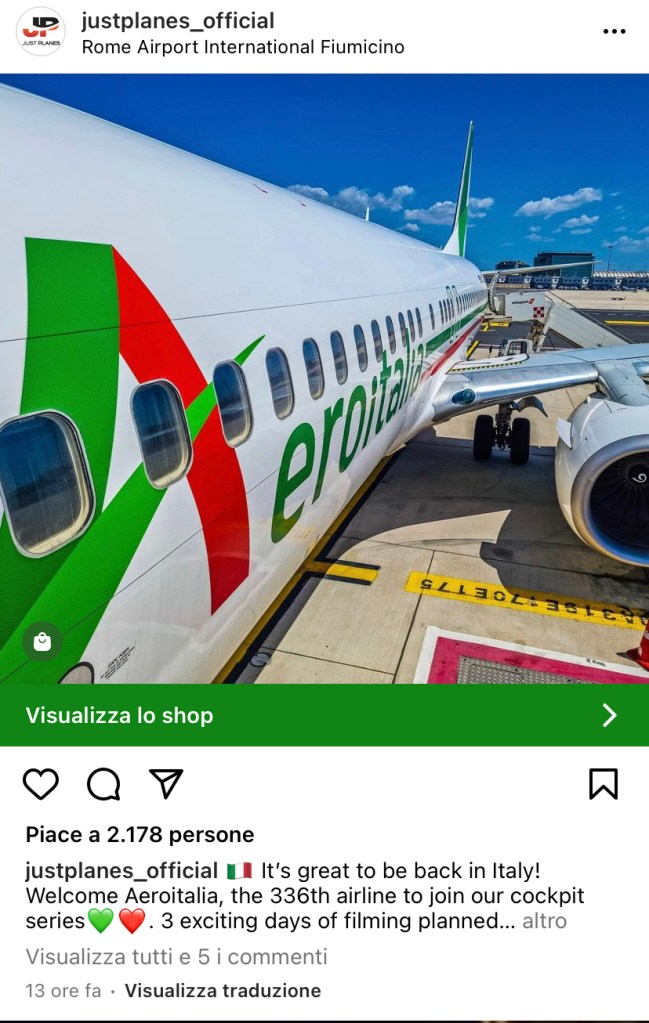
Task: Open comments with the speech bubble icon
Action: [x=104, y=784]
